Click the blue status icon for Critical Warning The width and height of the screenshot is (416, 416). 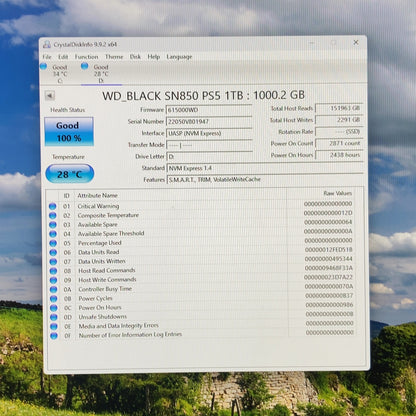tap(52, 206)
